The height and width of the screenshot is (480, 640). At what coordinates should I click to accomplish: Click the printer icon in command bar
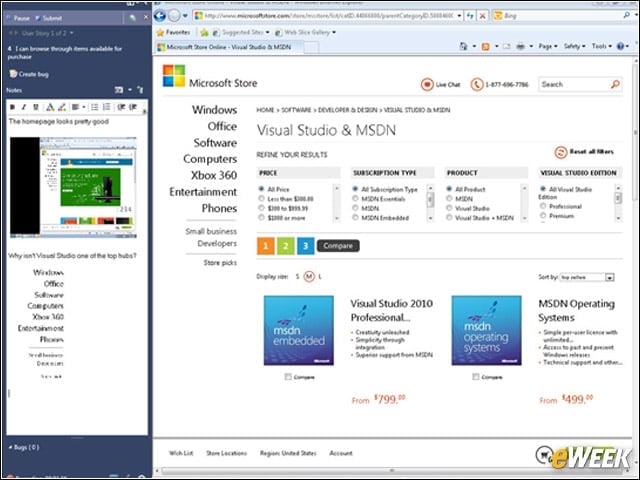tap(520, 47)
